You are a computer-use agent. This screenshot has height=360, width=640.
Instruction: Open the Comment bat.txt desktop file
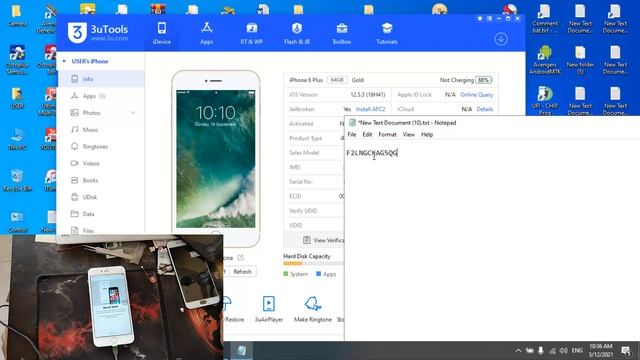tap(544, 19)
